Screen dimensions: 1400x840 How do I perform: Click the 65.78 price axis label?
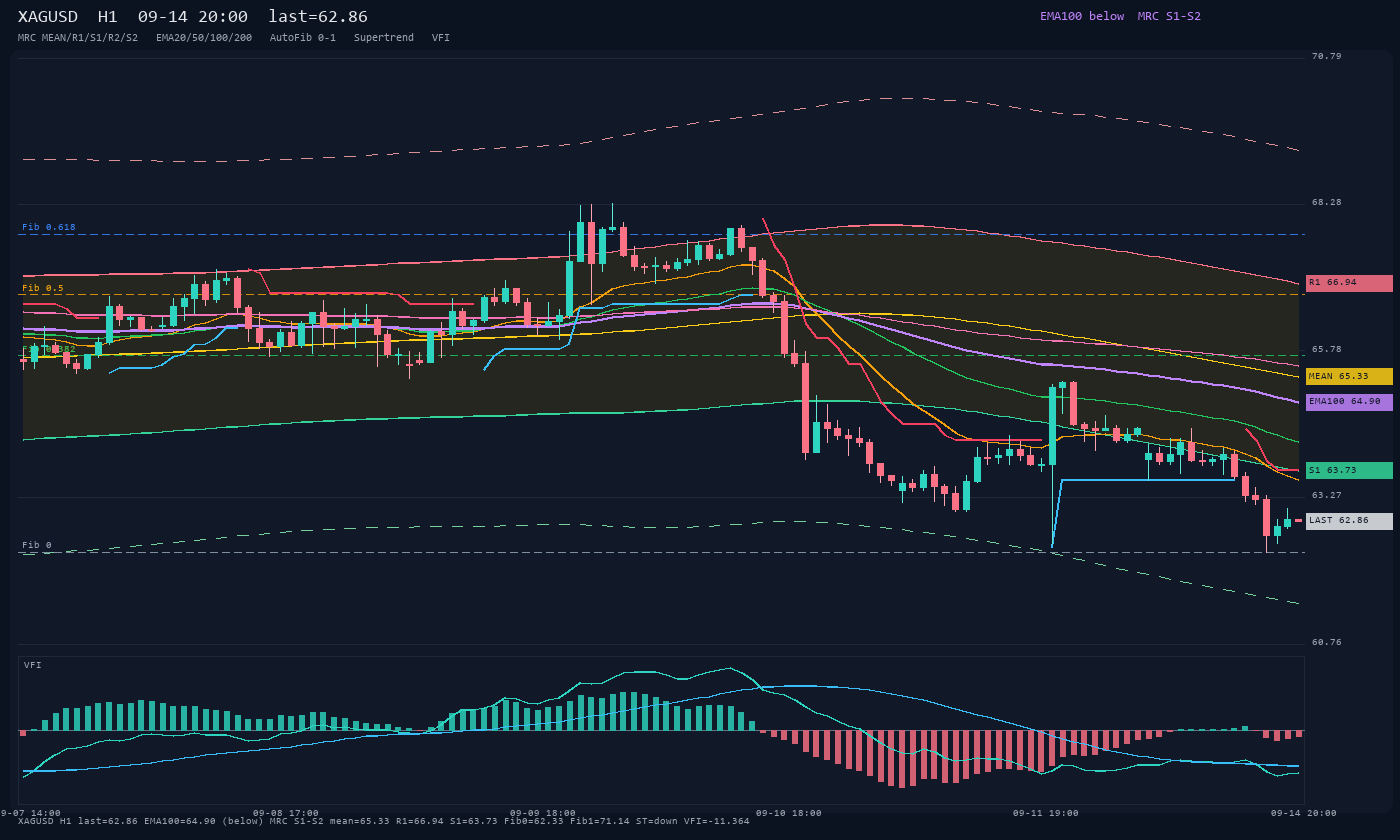[x=1327, y=349]
